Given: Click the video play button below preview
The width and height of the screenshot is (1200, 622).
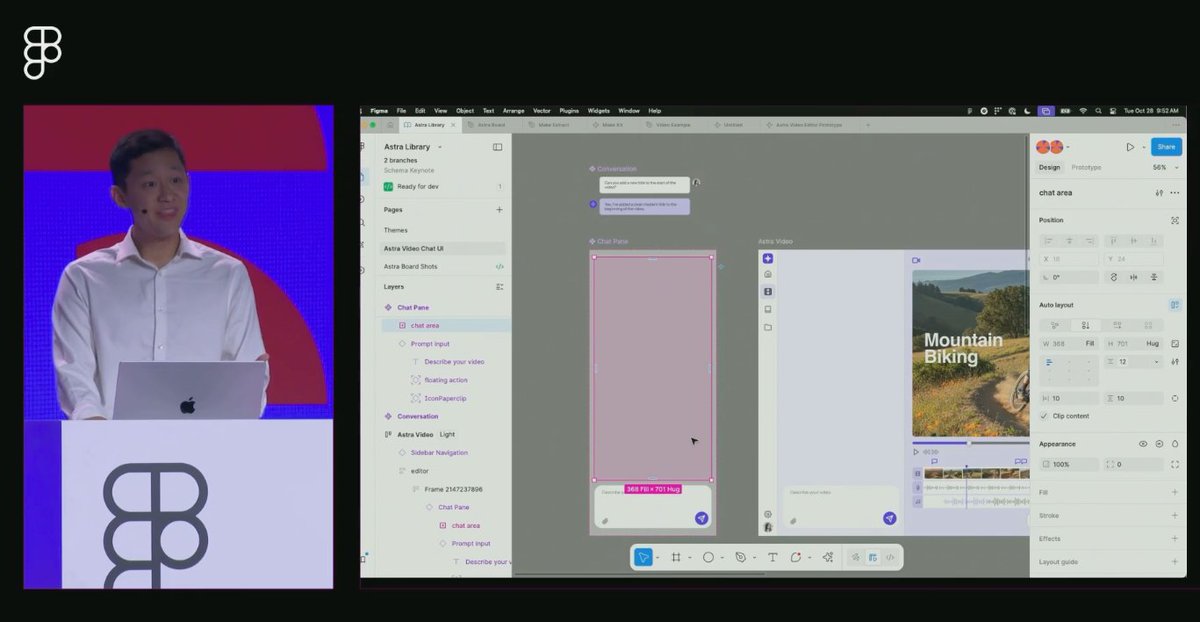Looking at the screenshot, I should tap(916, 452).
